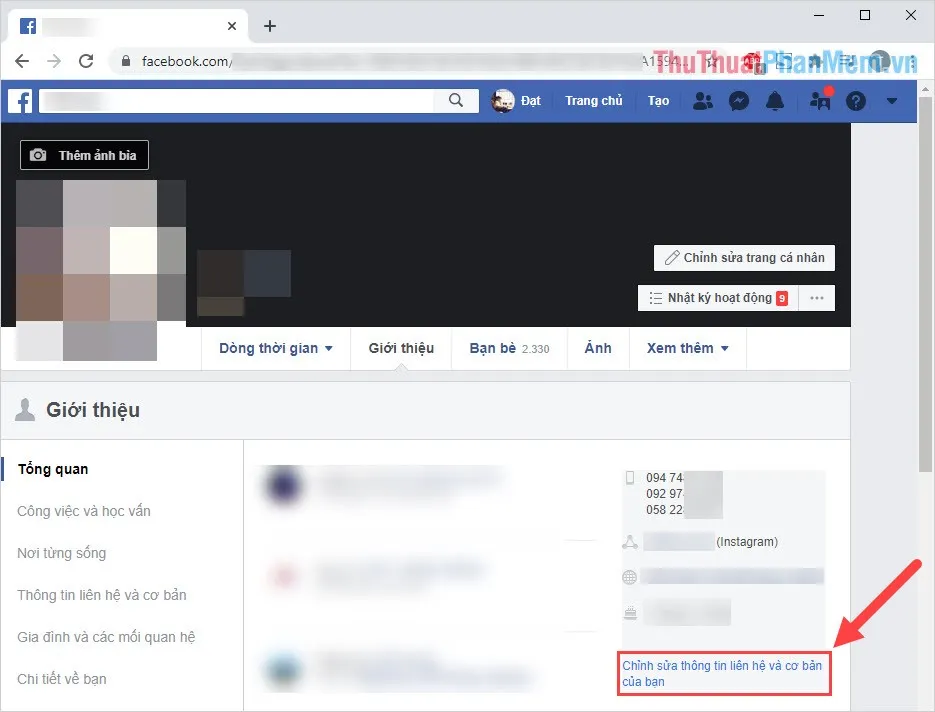Screen dimensions: 935x712
Task: Click Thêm ảnh bìa button
Action: click(85, 155)
